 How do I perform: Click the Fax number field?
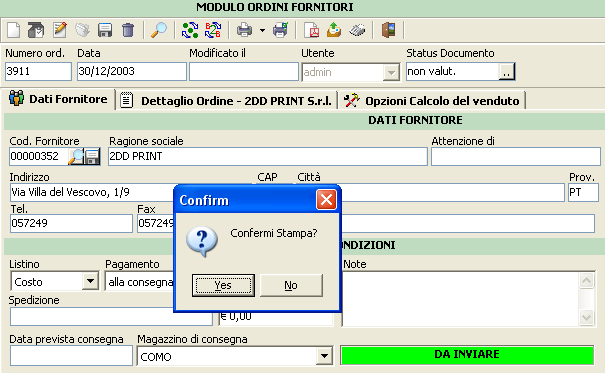pos(156,223)
